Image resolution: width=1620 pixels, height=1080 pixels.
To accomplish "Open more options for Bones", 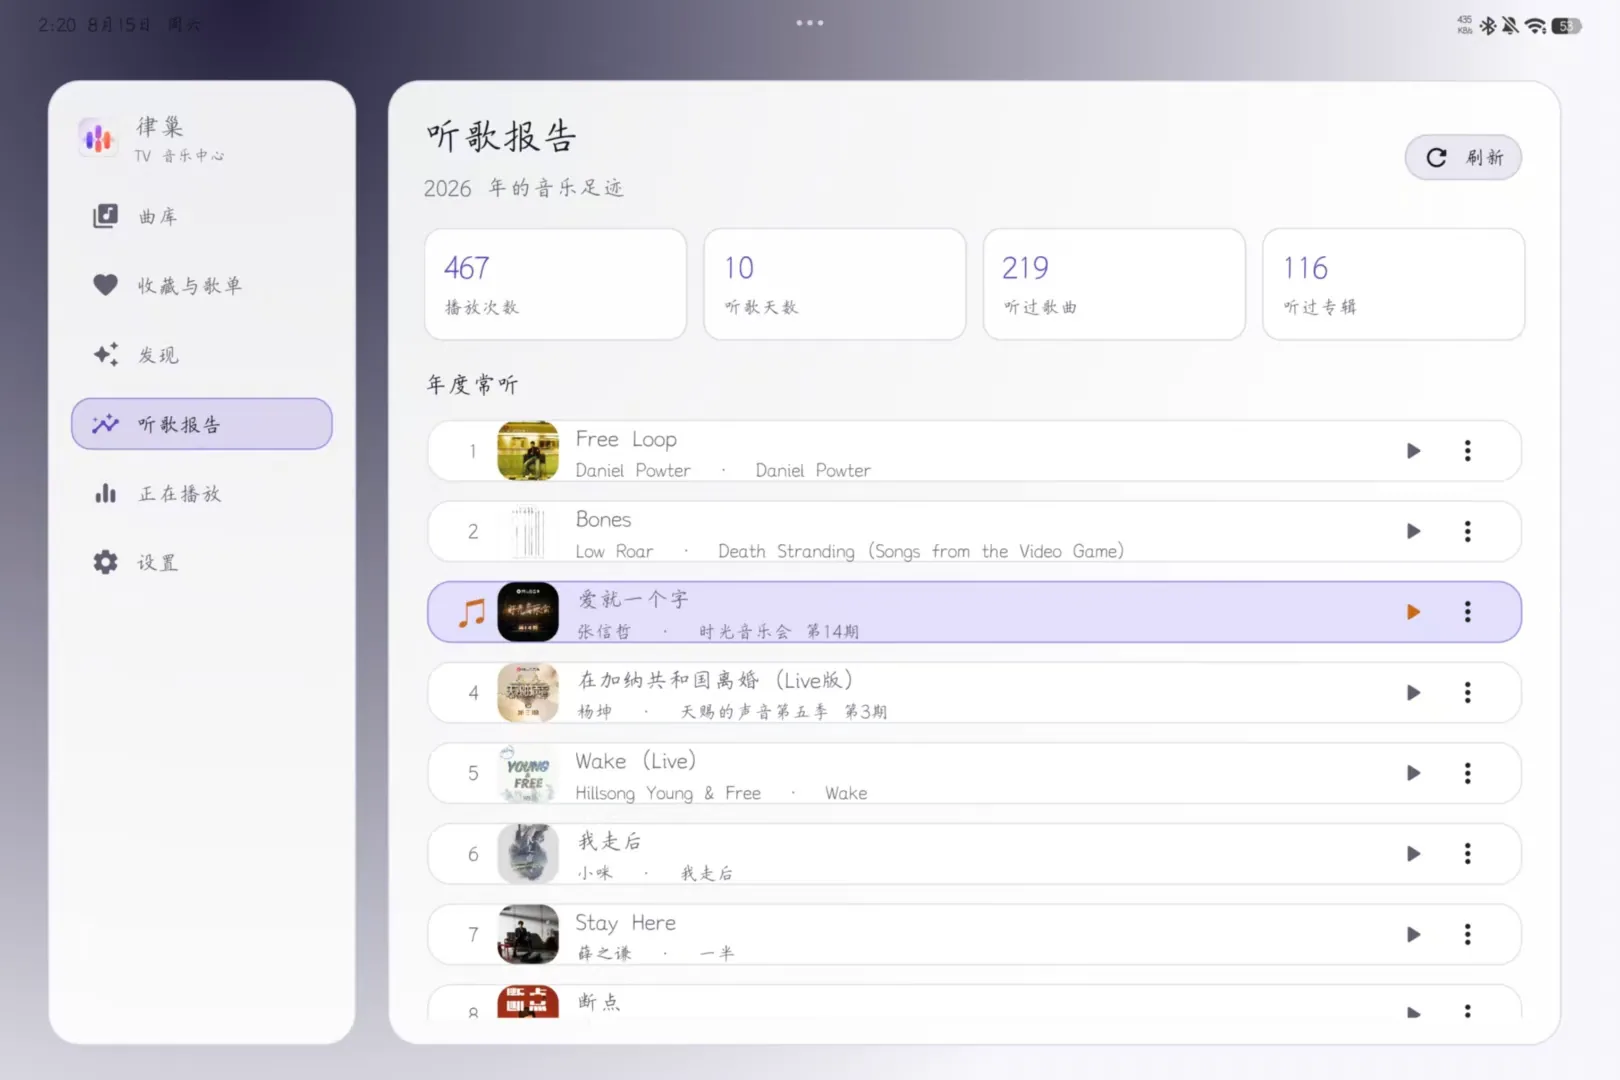I will pyautogui.click(x=1467, y=531).
